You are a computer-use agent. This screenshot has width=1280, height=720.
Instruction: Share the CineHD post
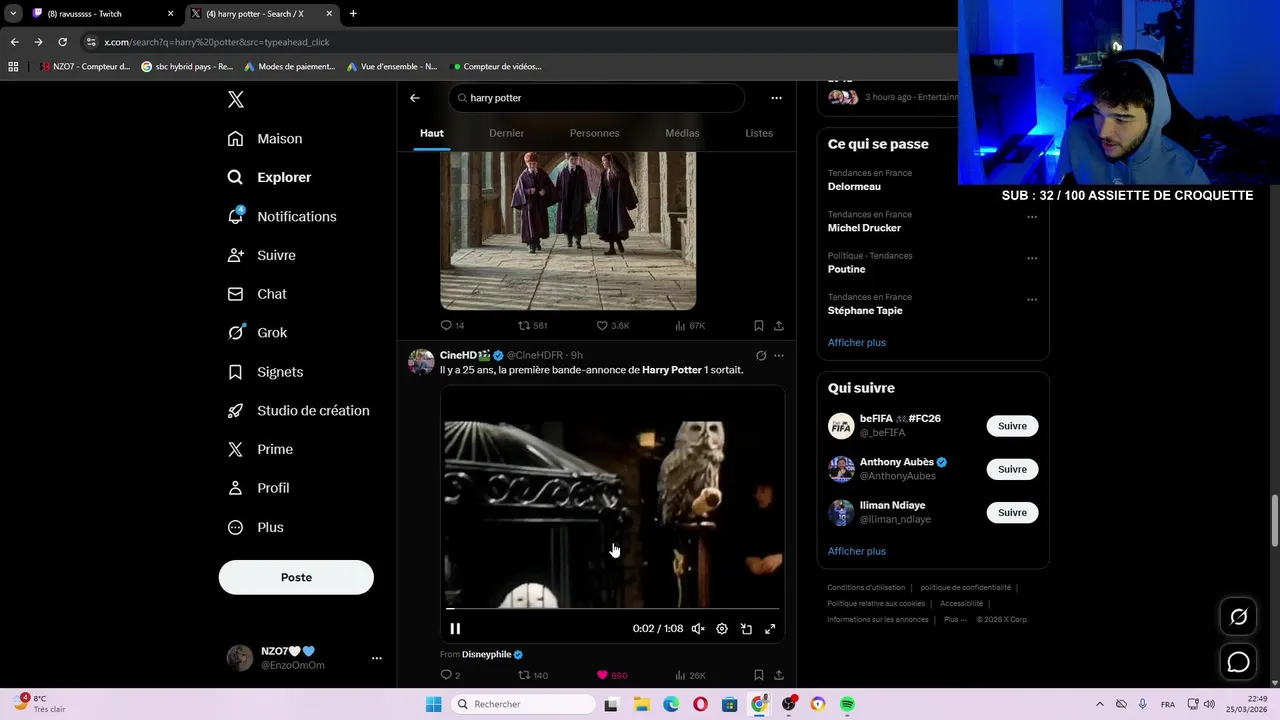pyautogui.click(x=779, y=676)
